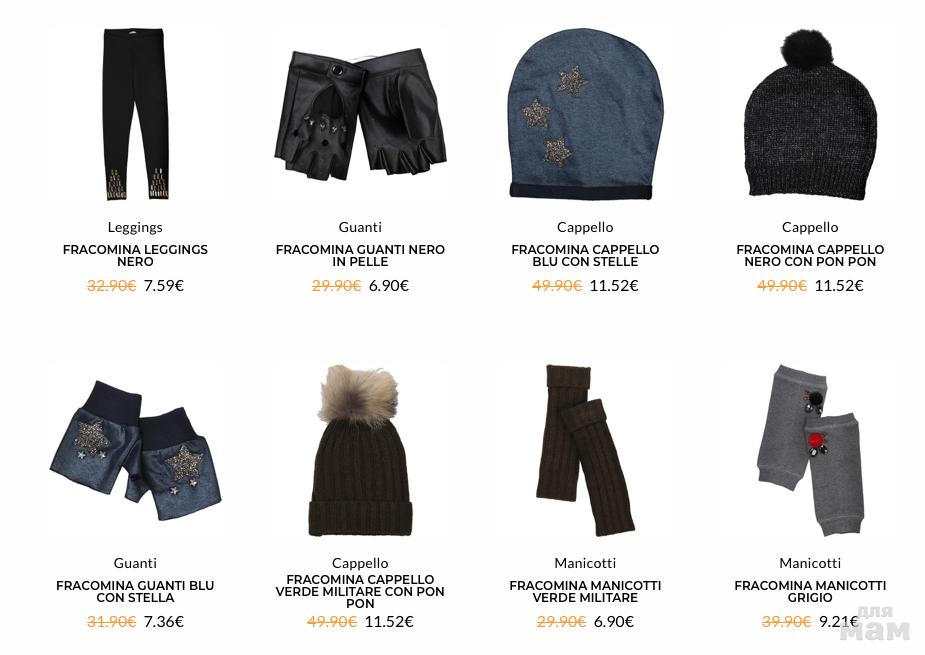View the military green arm warmers image
The image size is (925, 655).
click(x=585, y=450)
